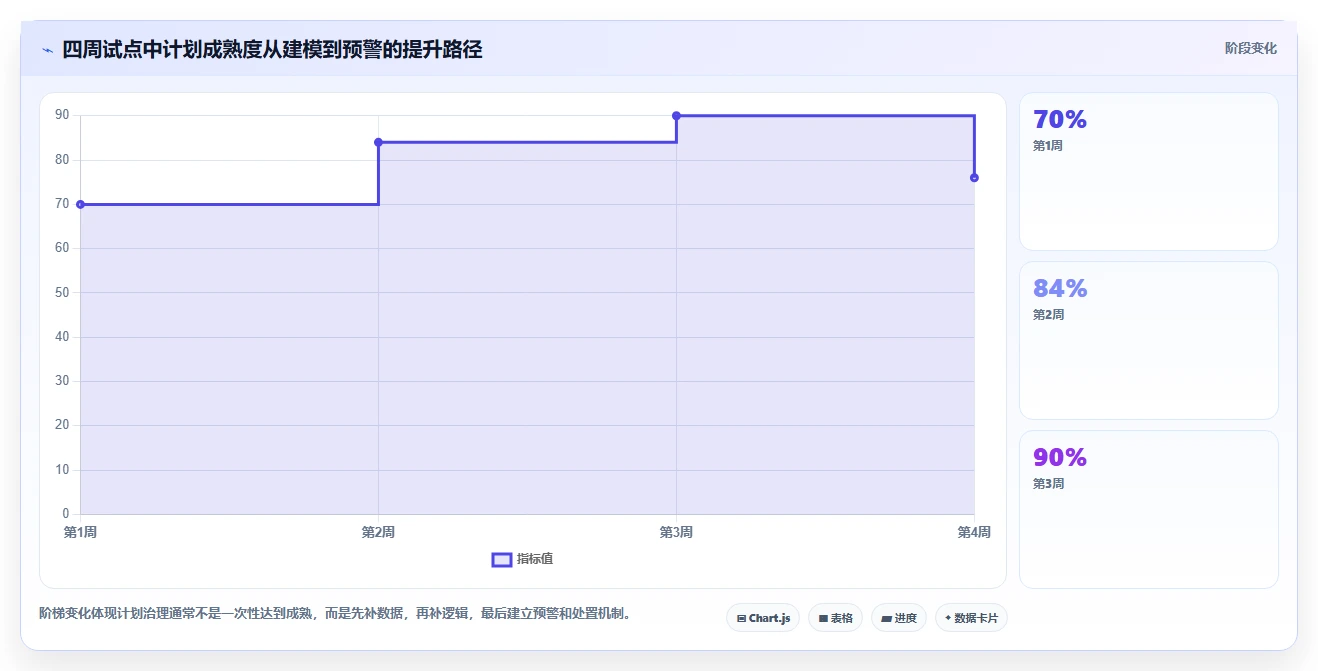This screenshot has width=1318, height=671.
Task: Click the y-axis label 90
Action: click(62, 115)
